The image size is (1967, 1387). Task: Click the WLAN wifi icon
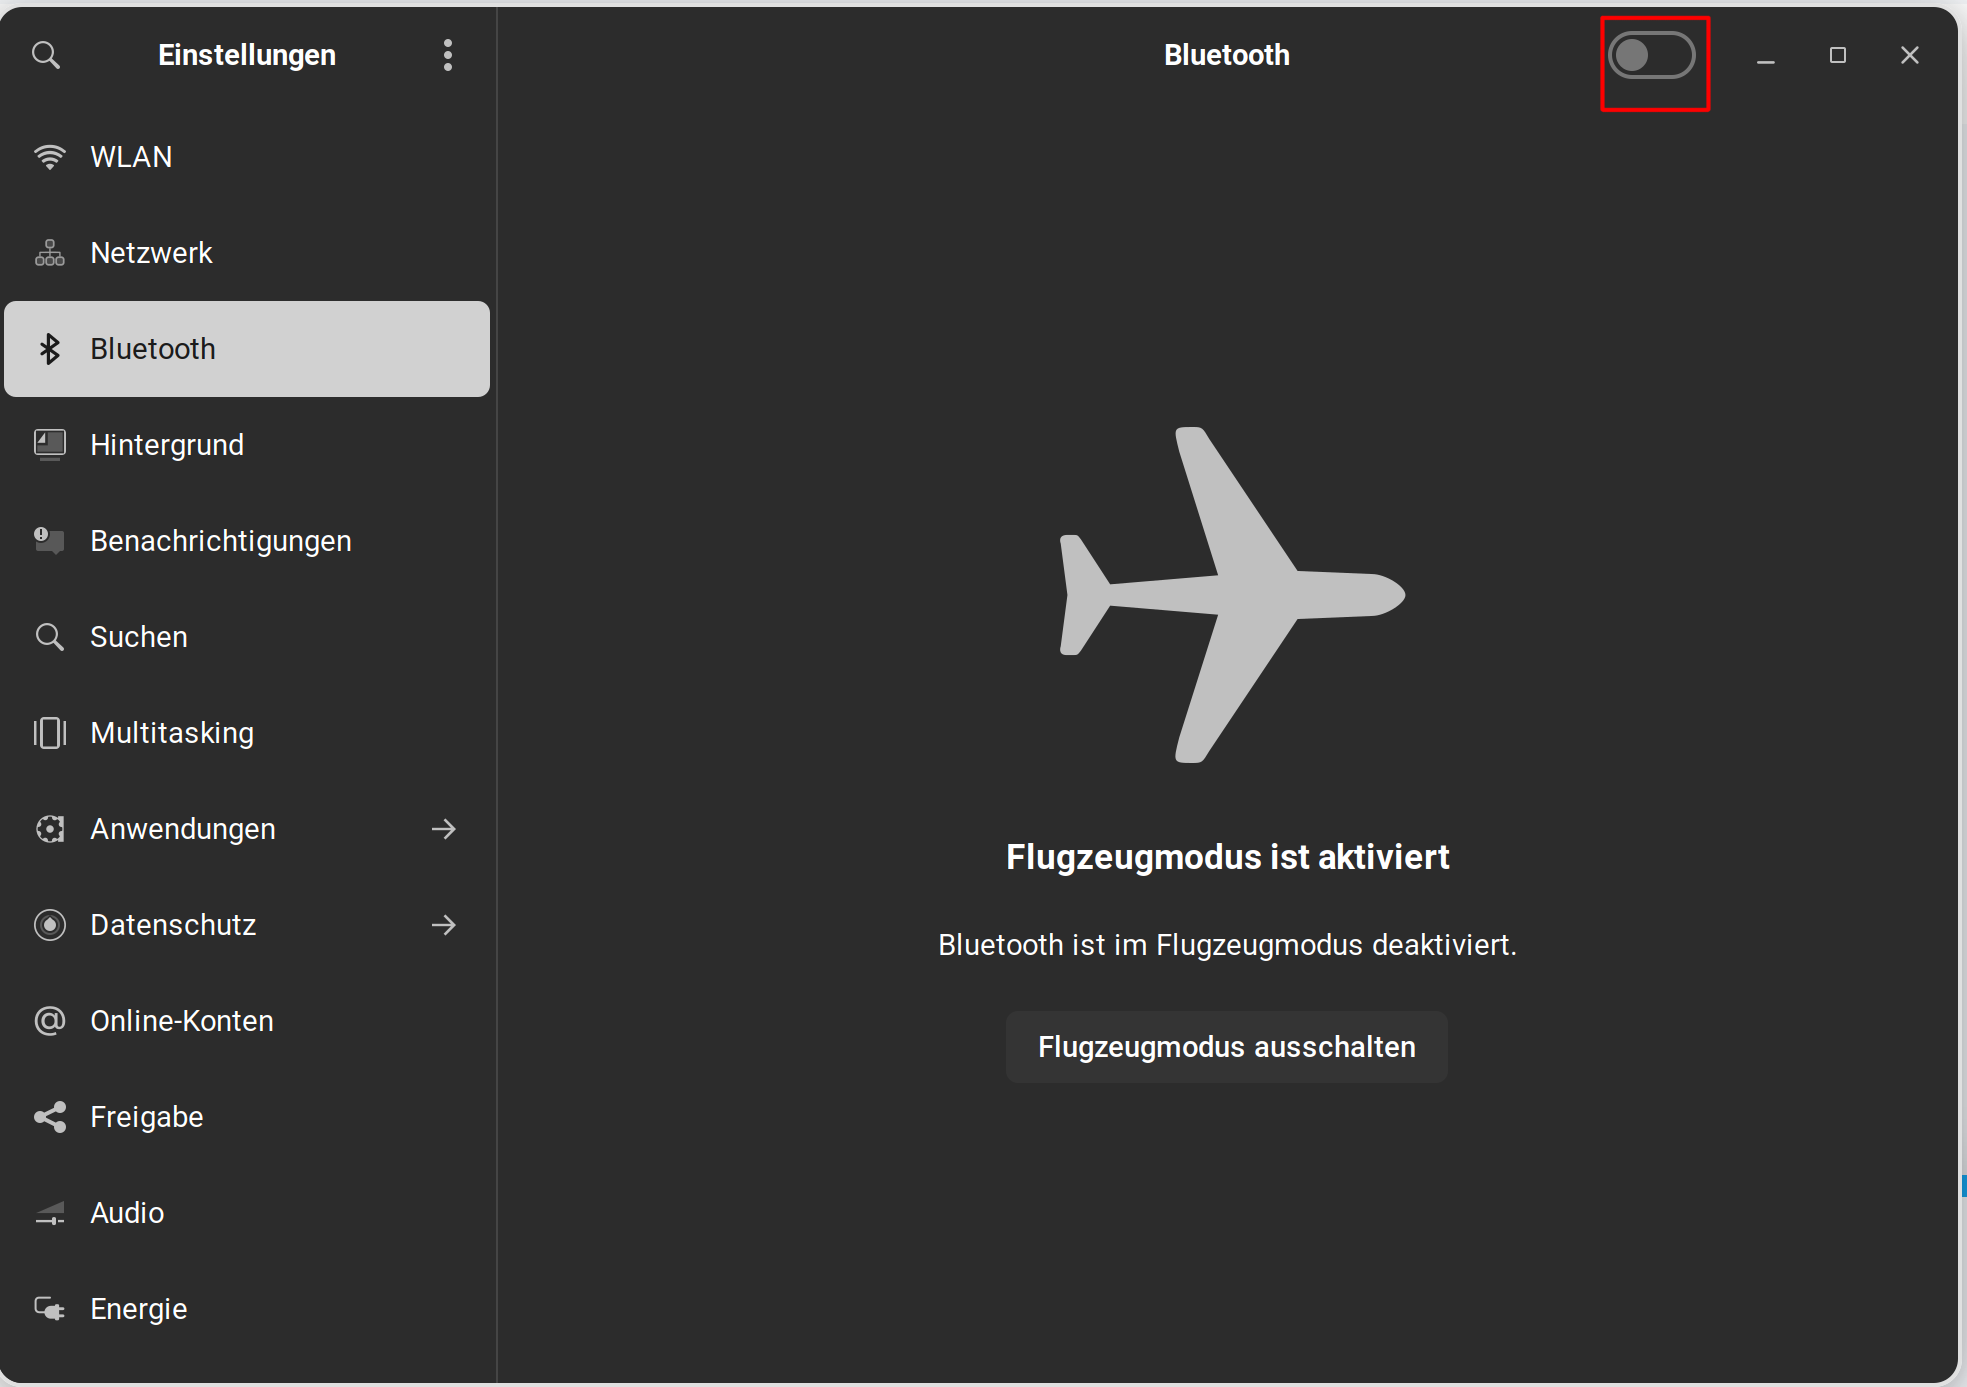pos(50,157)
